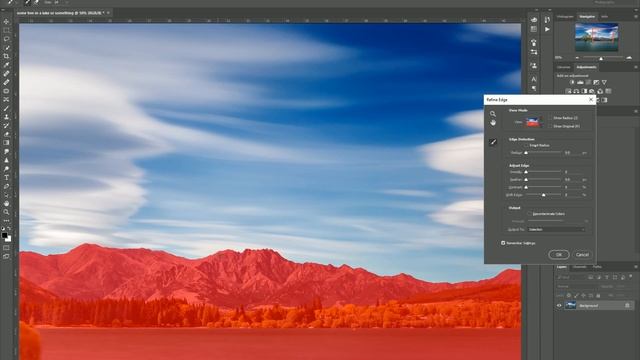Viewport: 640px width, 360px height.
Task: Click the lock icon on Background layer
Action: [x=627, y=305]
